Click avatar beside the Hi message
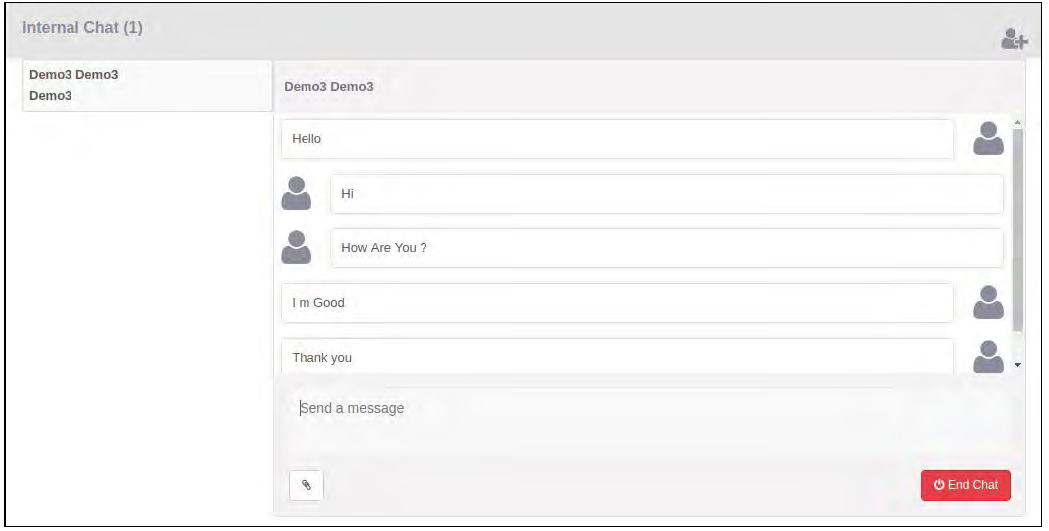This screenshot has width=1049, height=531. [296, 193]
